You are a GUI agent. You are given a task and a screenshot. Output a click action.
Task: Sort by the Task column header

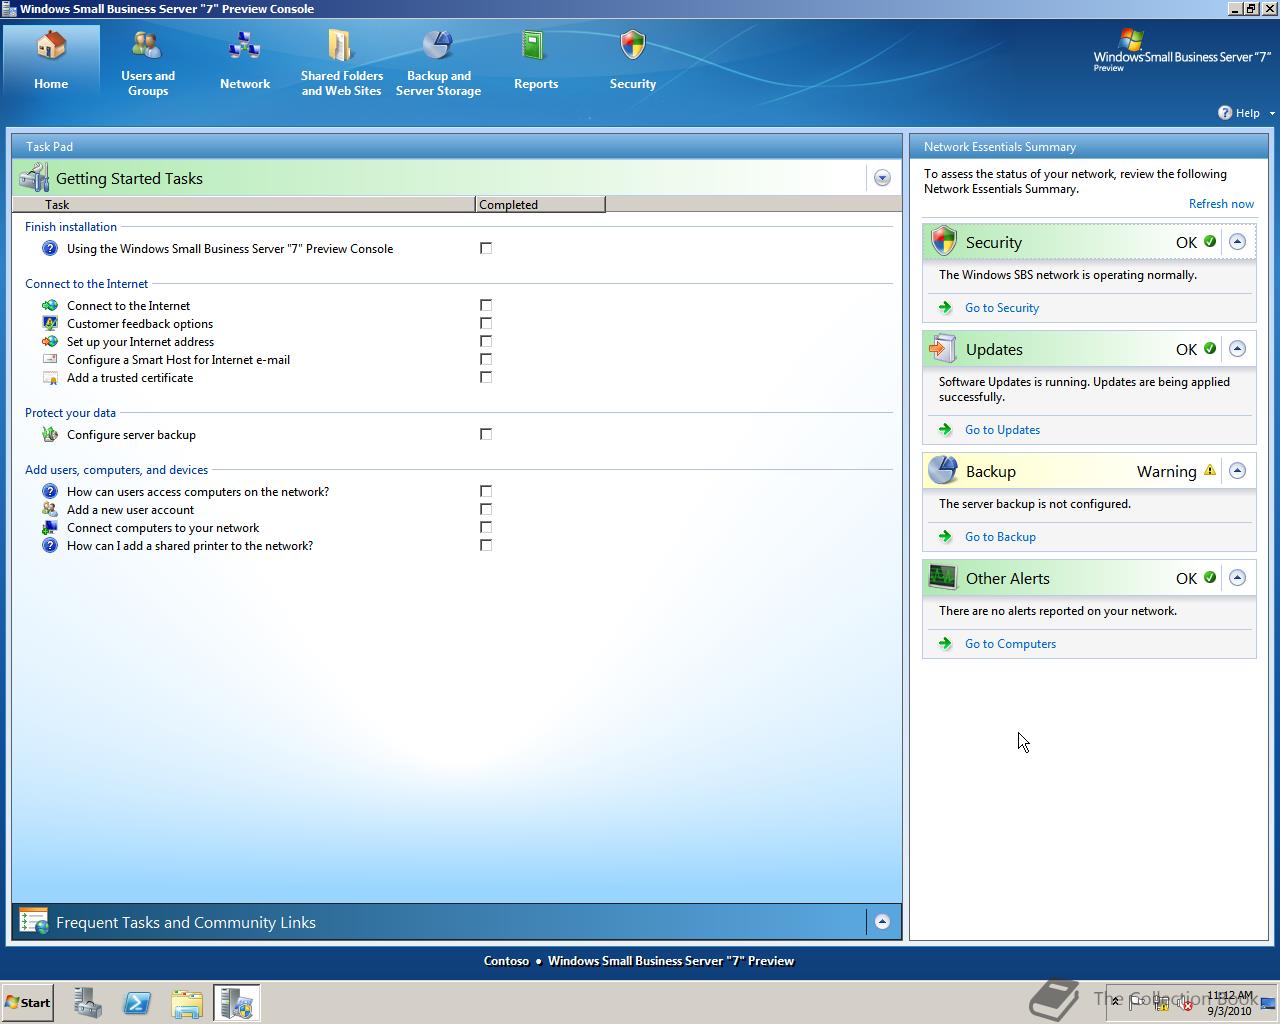click(243, 204)
